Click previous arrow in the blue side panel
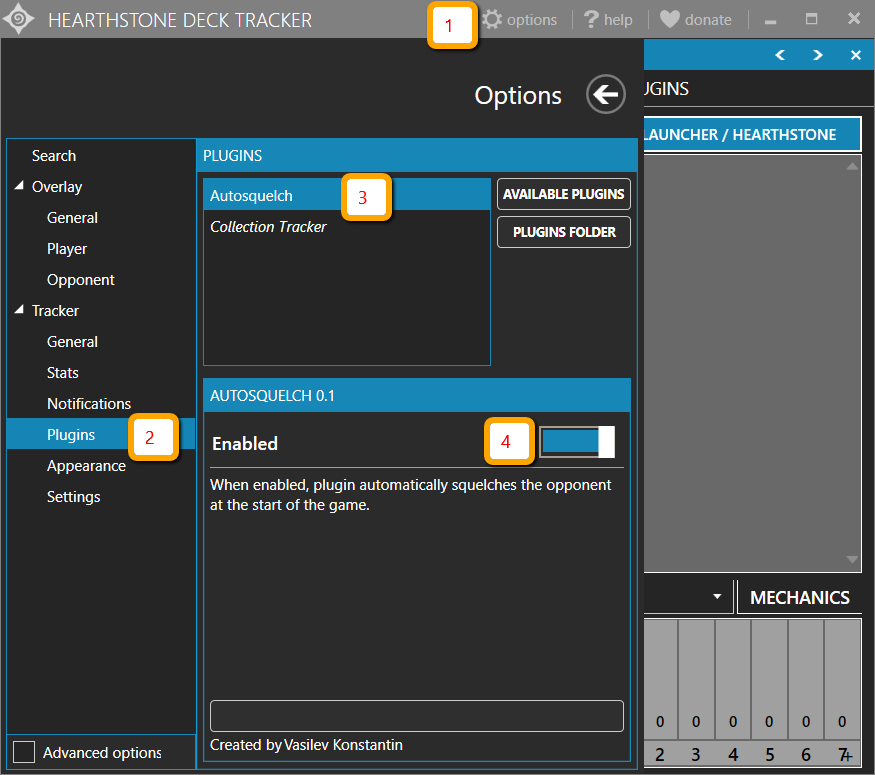Screen dimensions: 875x775 [x=780, y=55]
